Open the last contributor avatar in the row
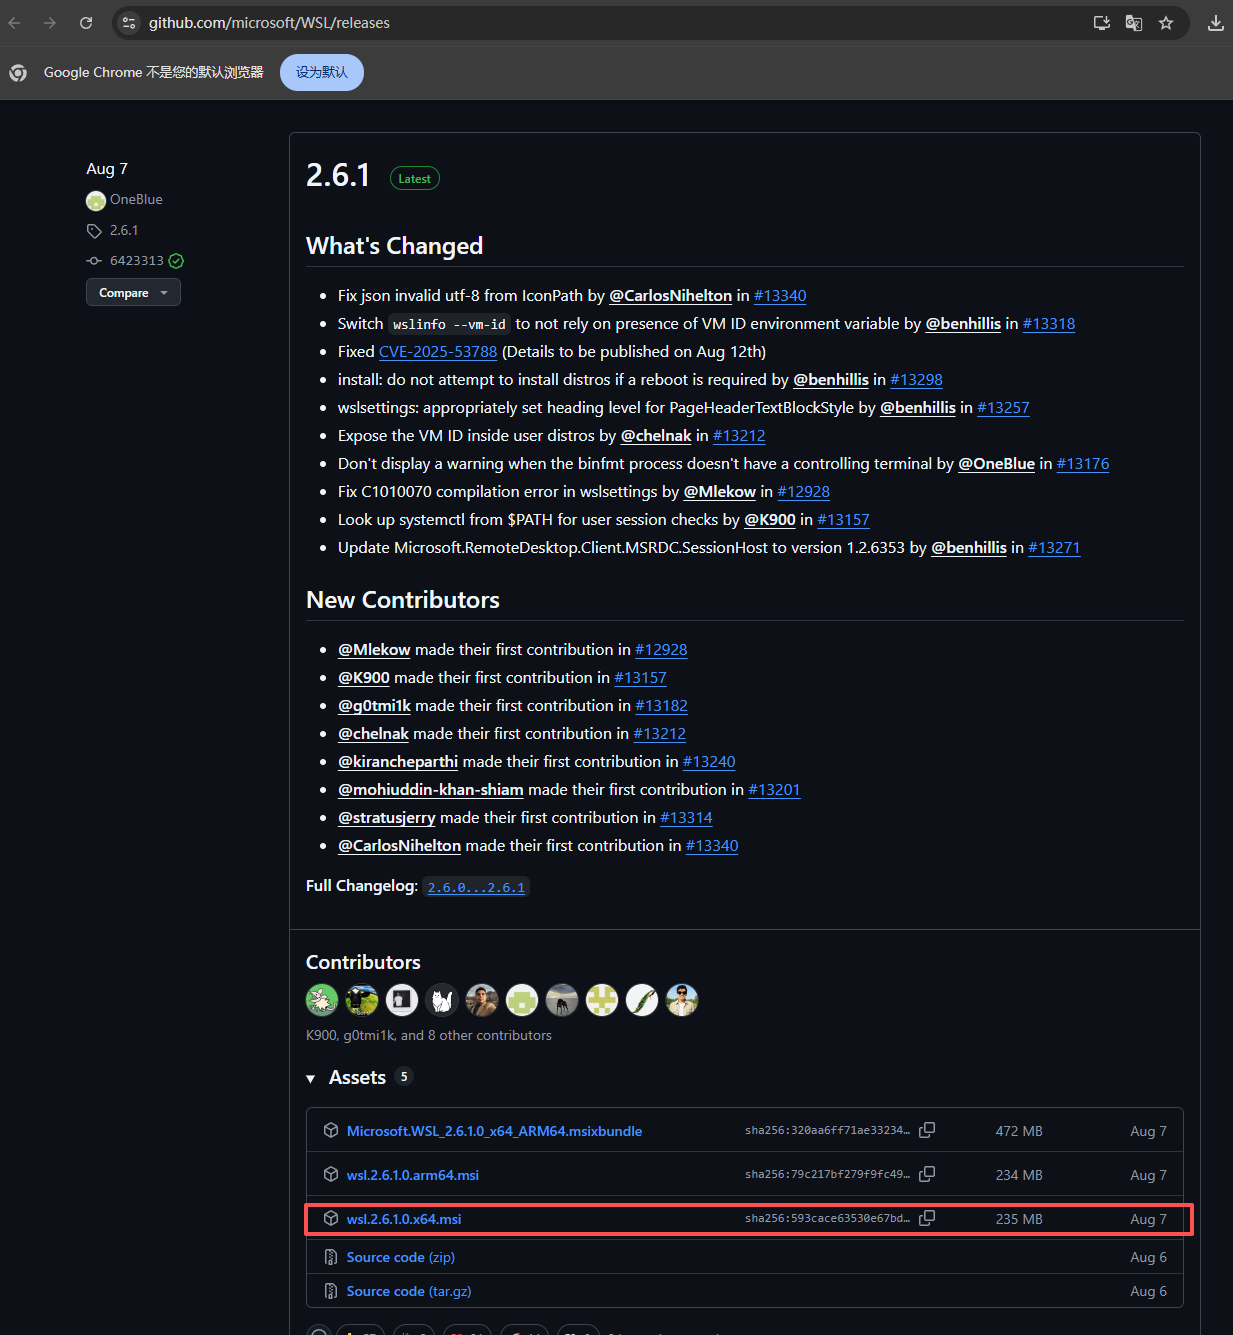This screenshot has height=1335, width=1233. pos(682,1000)
